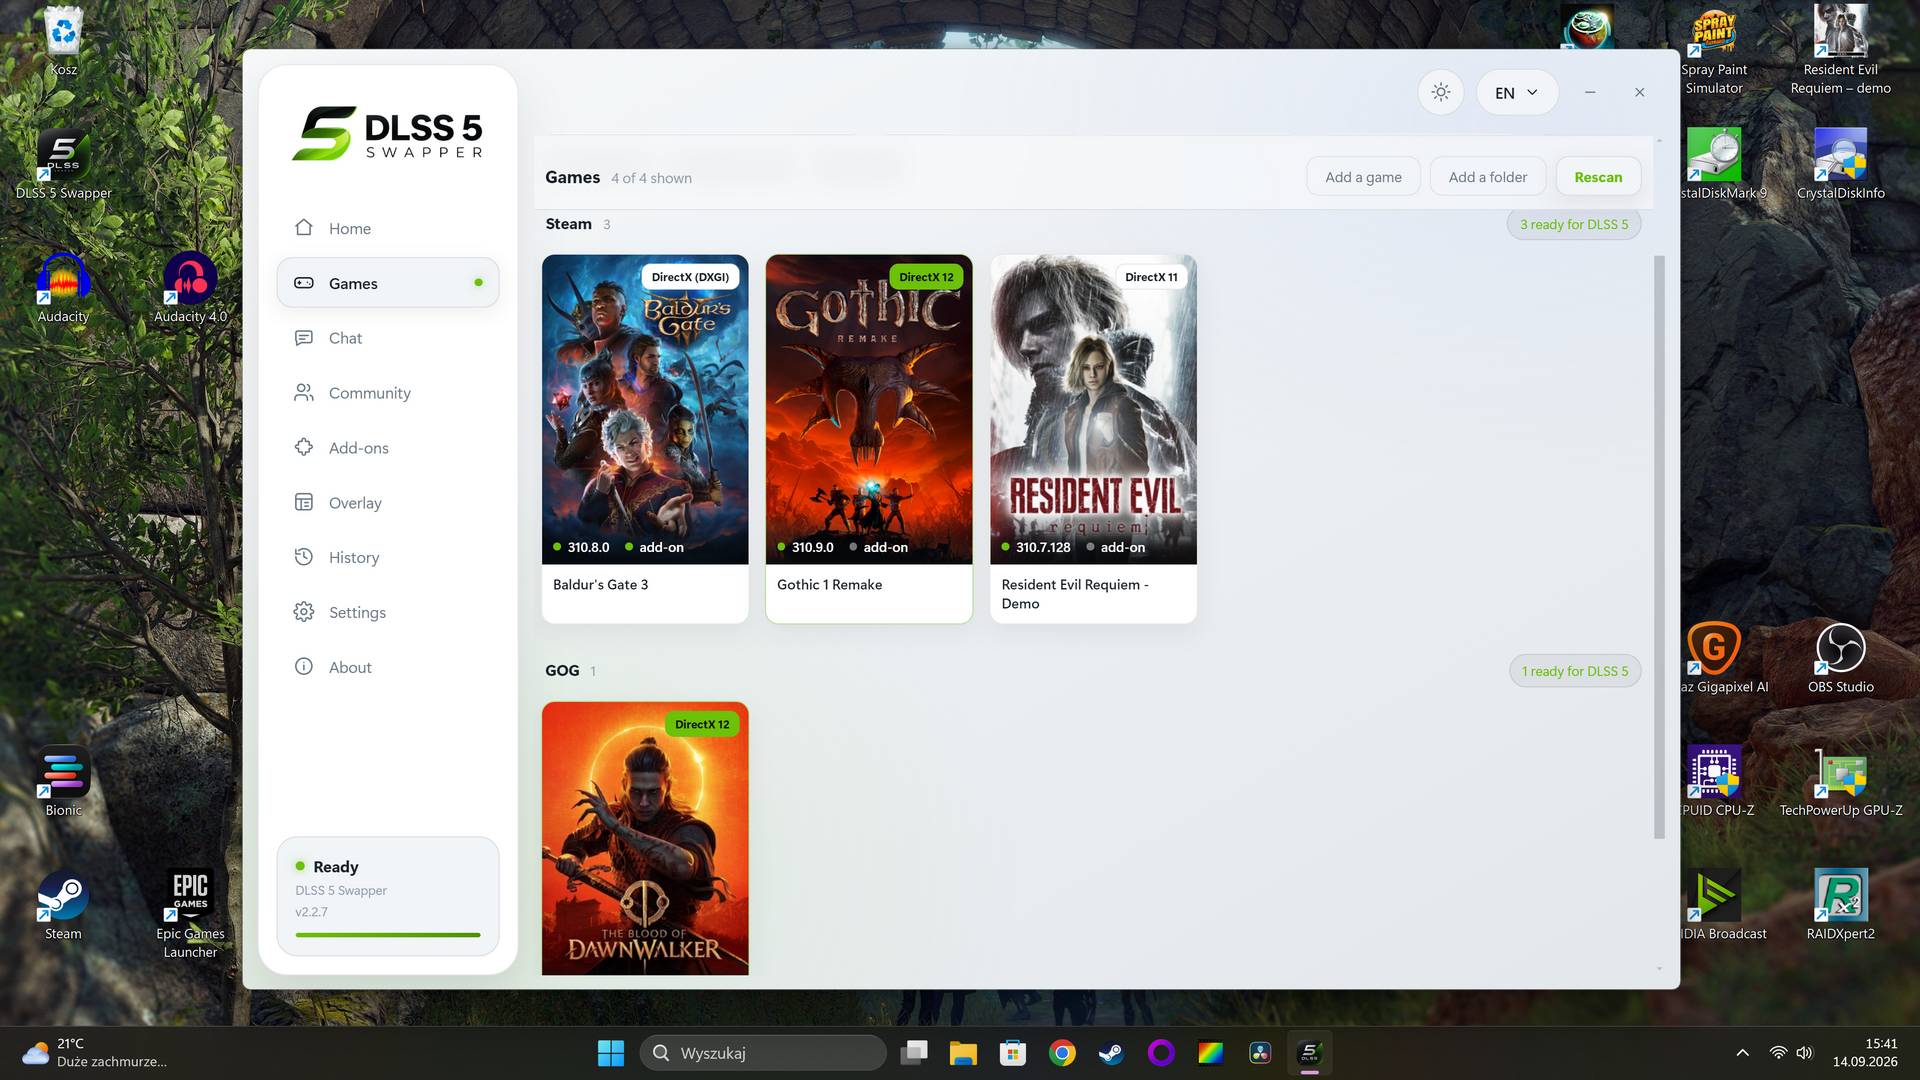Open the Community page label
This screenshot has width=1920, height=1080.
click(x=370, y=393)
